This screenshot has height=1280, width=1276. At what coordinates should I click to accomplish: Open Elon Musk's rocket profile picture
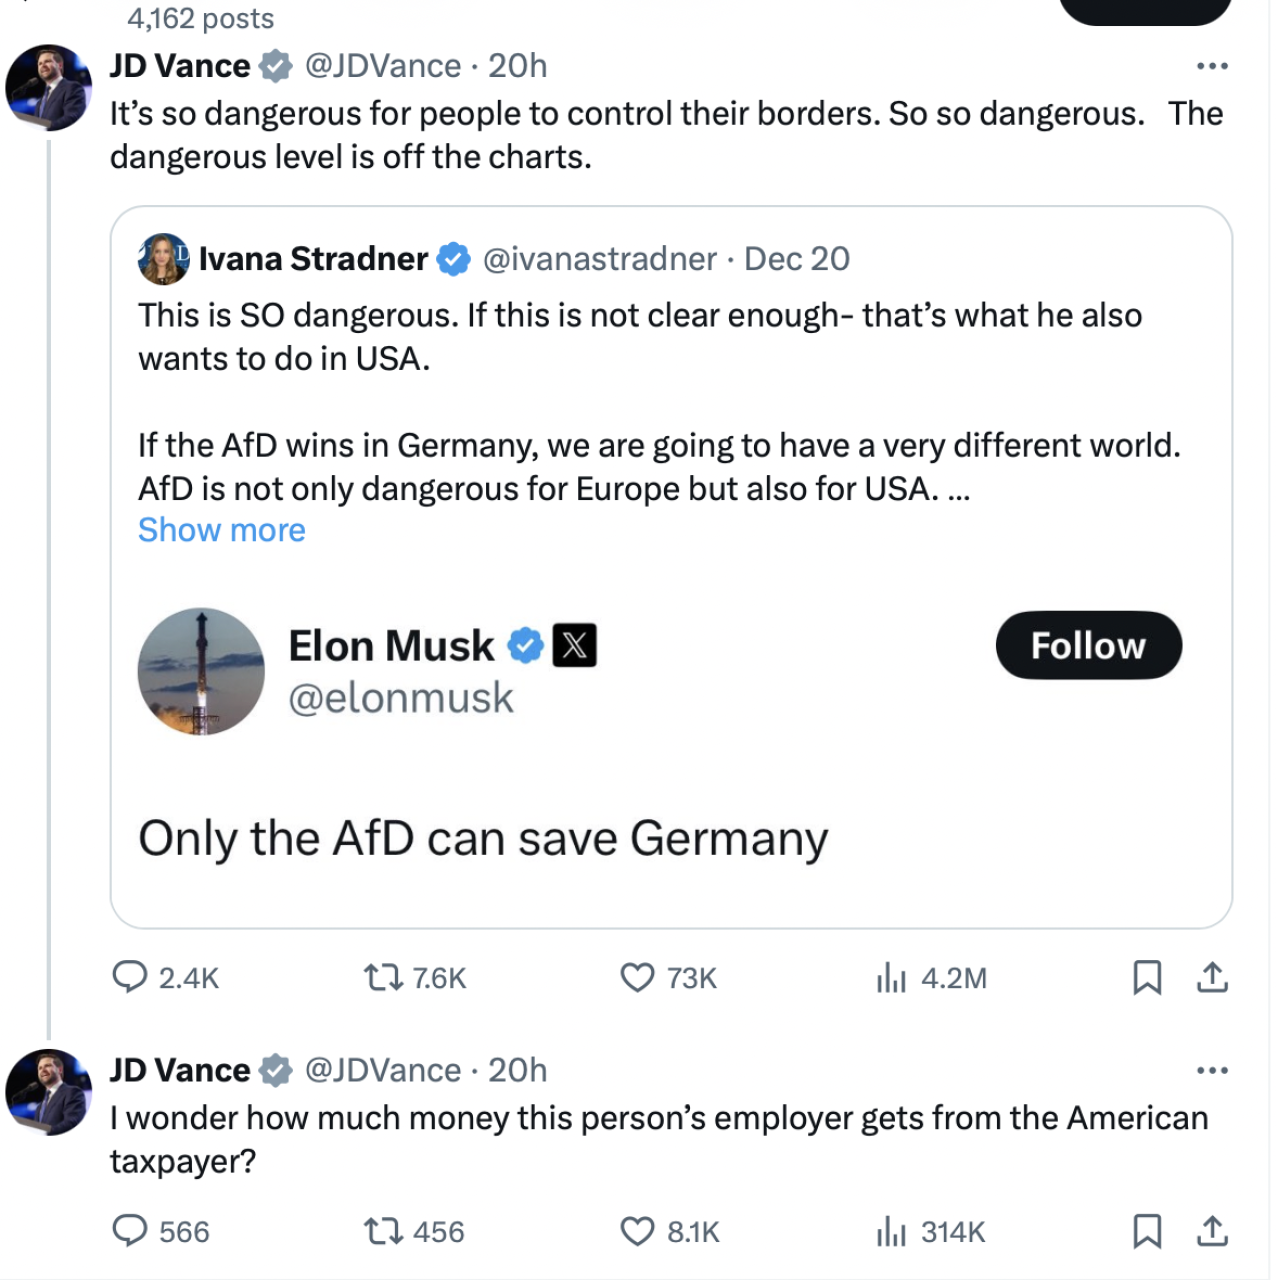tap(201, 671)
